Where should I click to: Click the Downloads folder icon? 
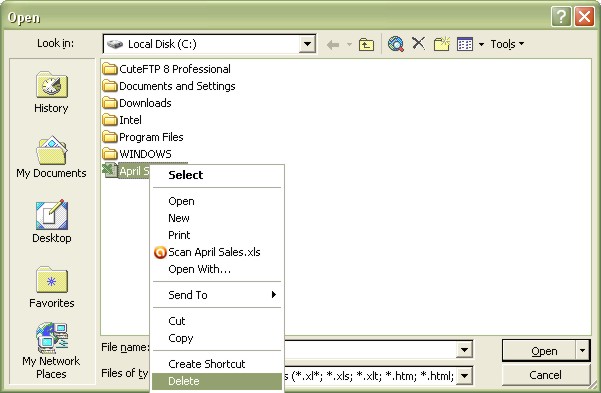tap(110, 103)
